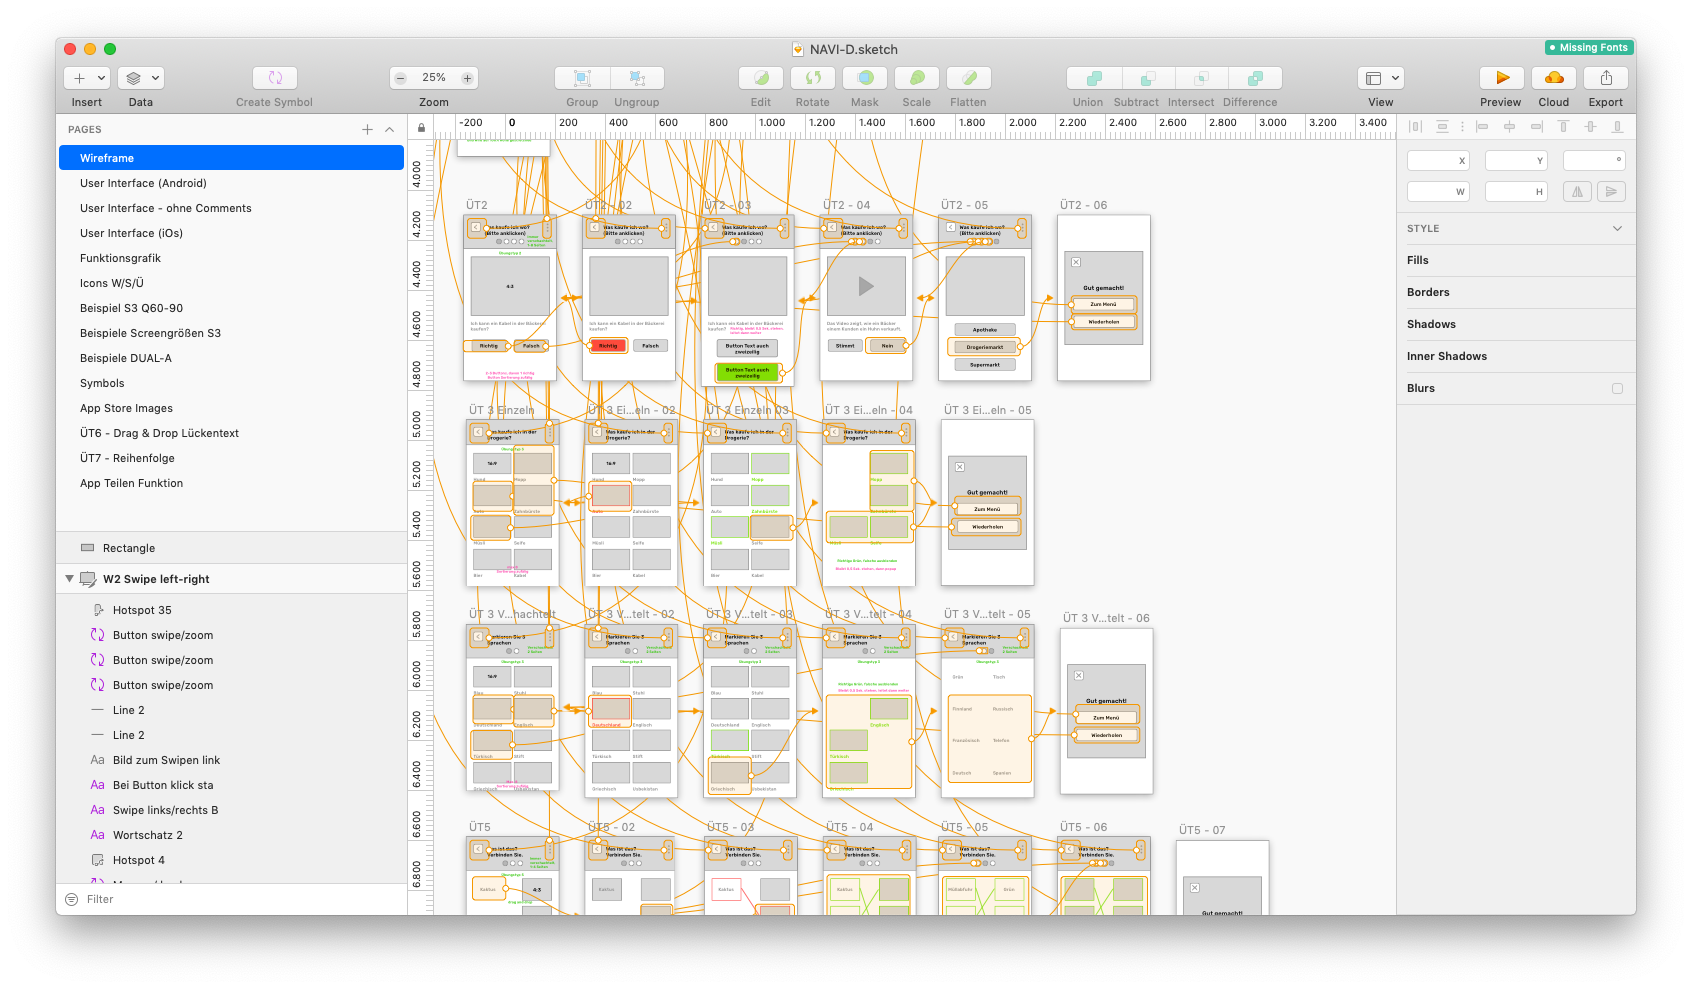This screenshot has width=1692, height=989.
Task: Open the View options dropdown
Action: pyautogui.click(x=1381, y=78)
